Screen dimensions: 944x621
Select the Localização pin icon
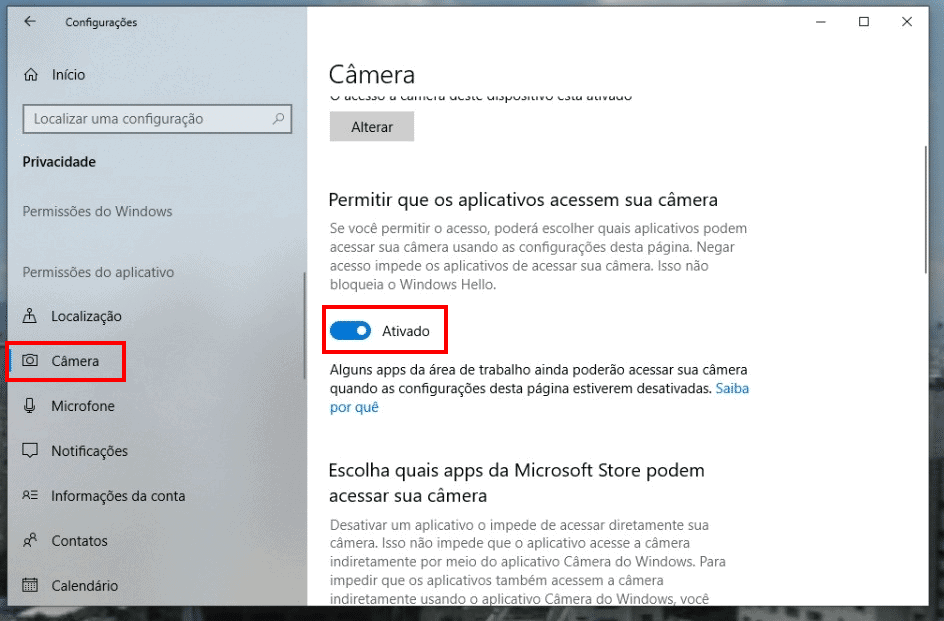click(30, 316)
